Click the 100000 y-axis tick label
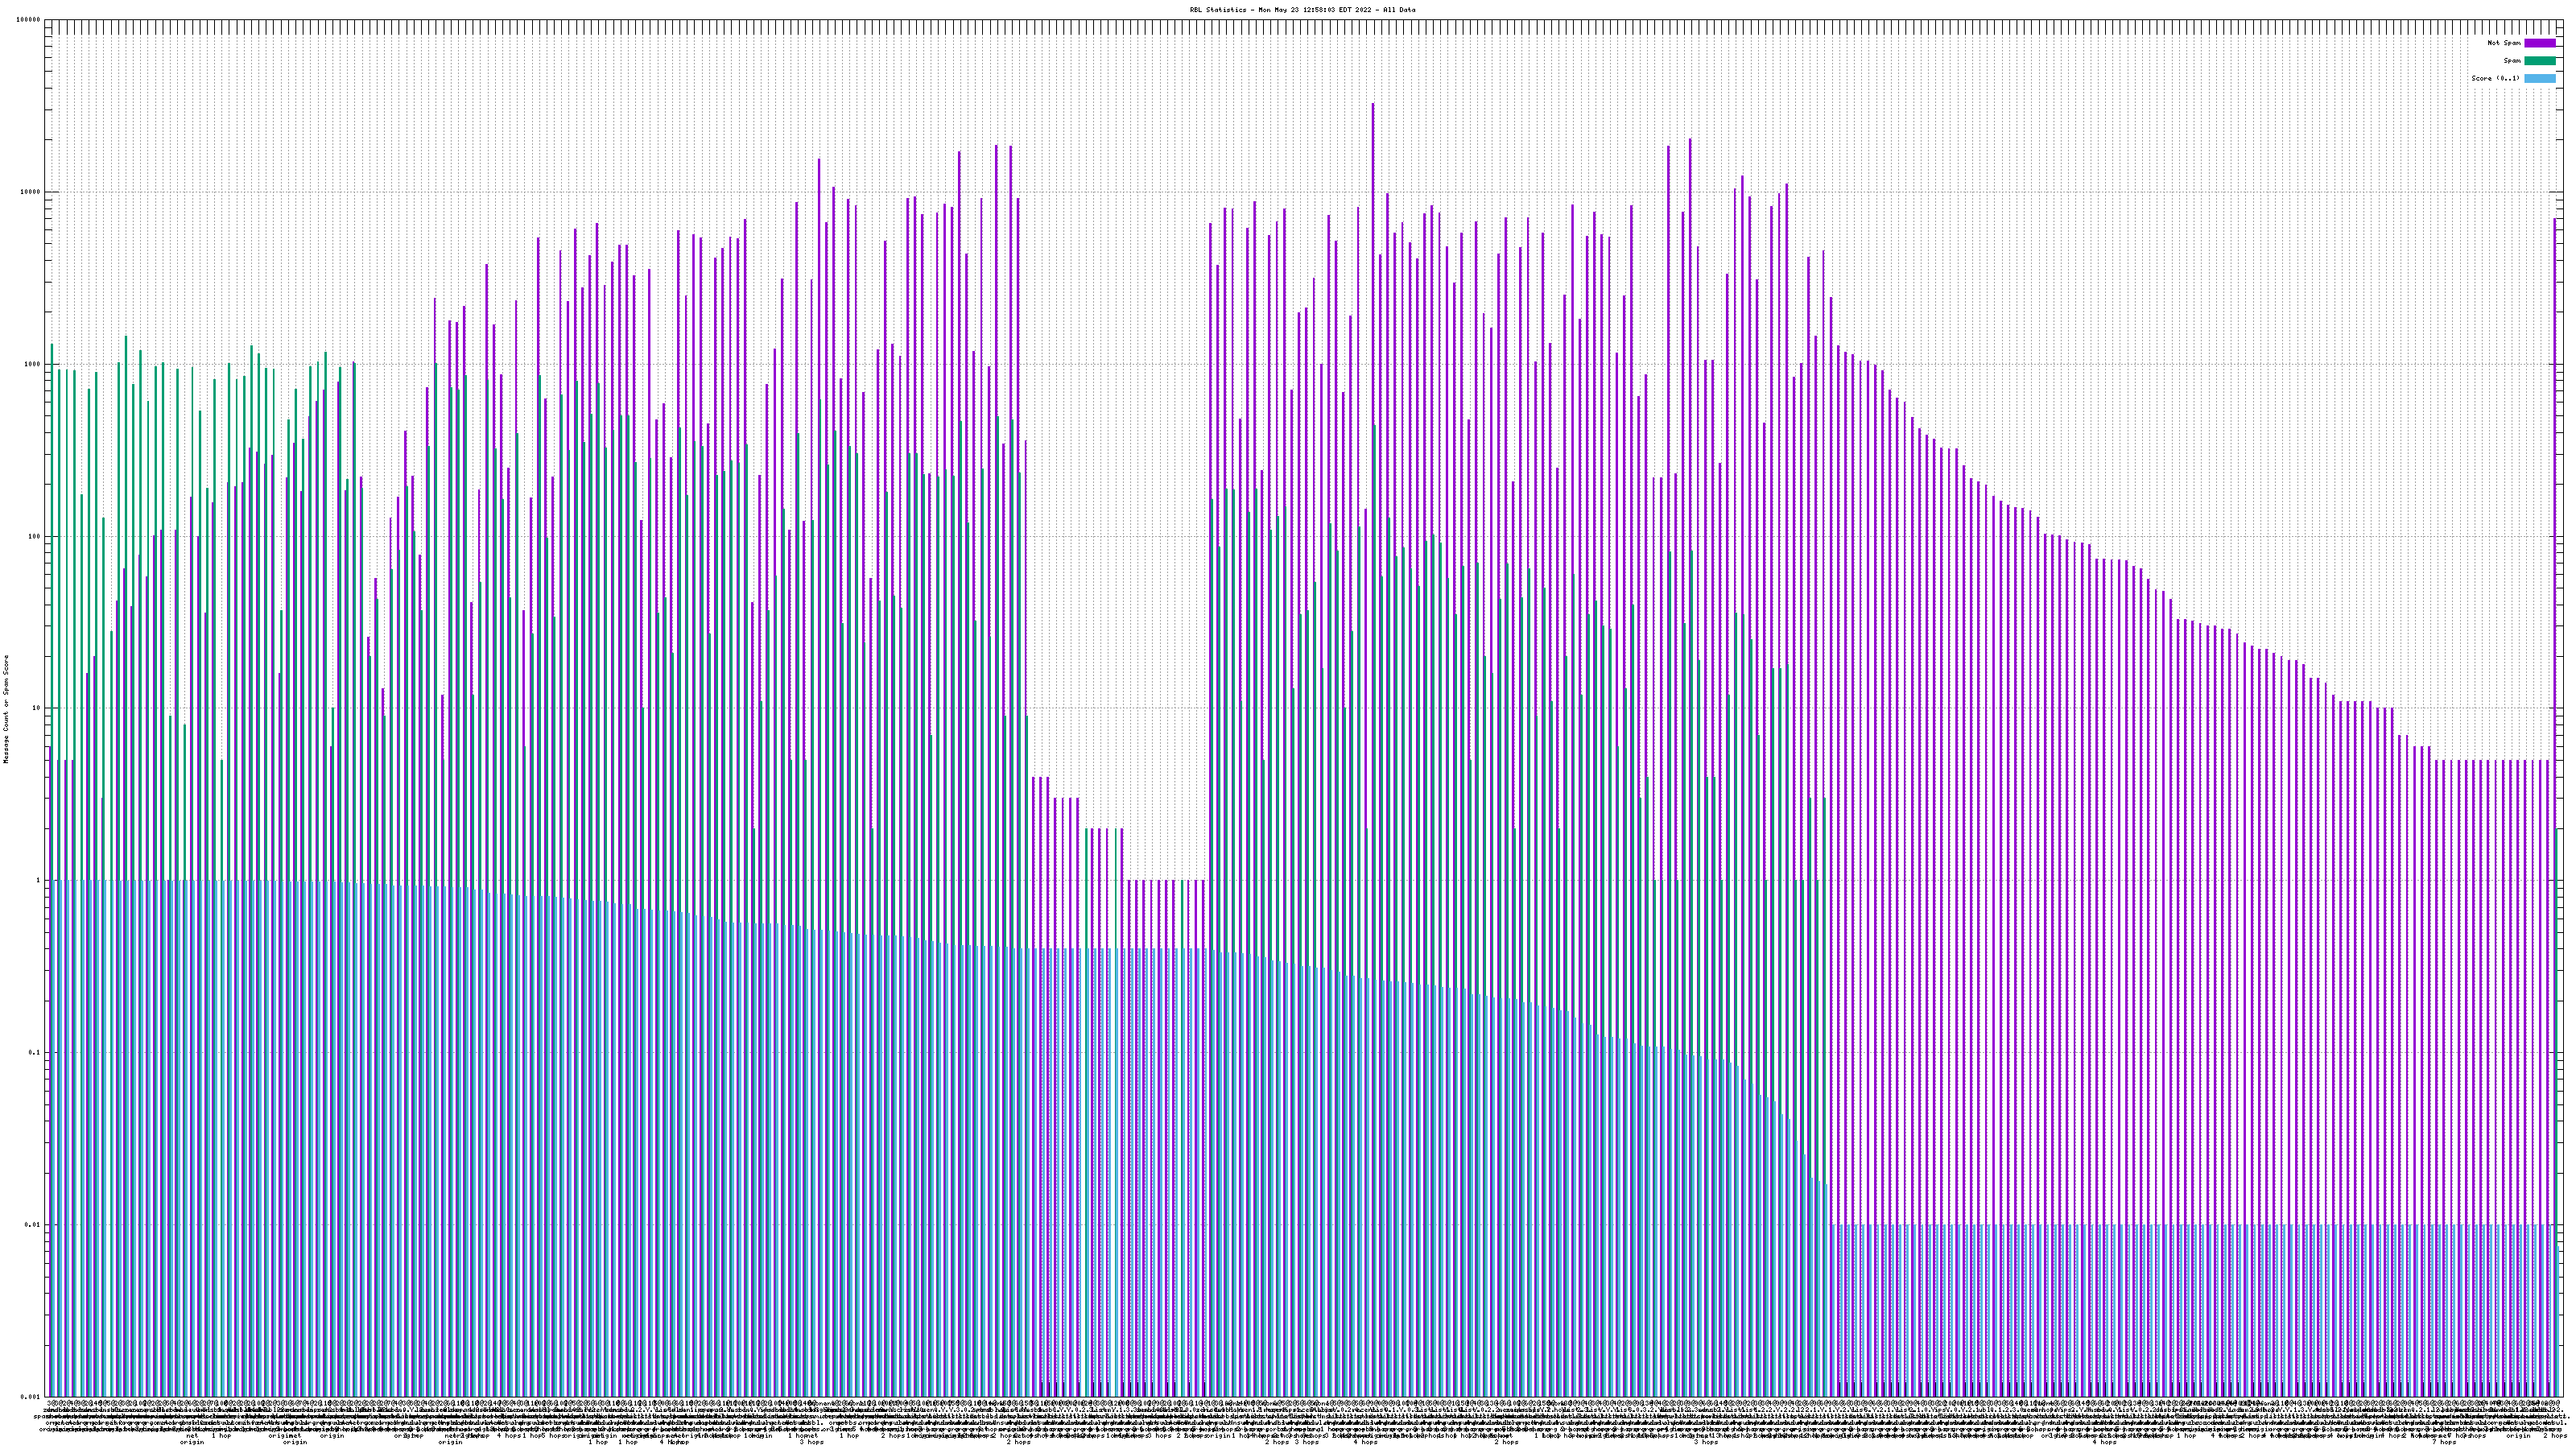 28,20
